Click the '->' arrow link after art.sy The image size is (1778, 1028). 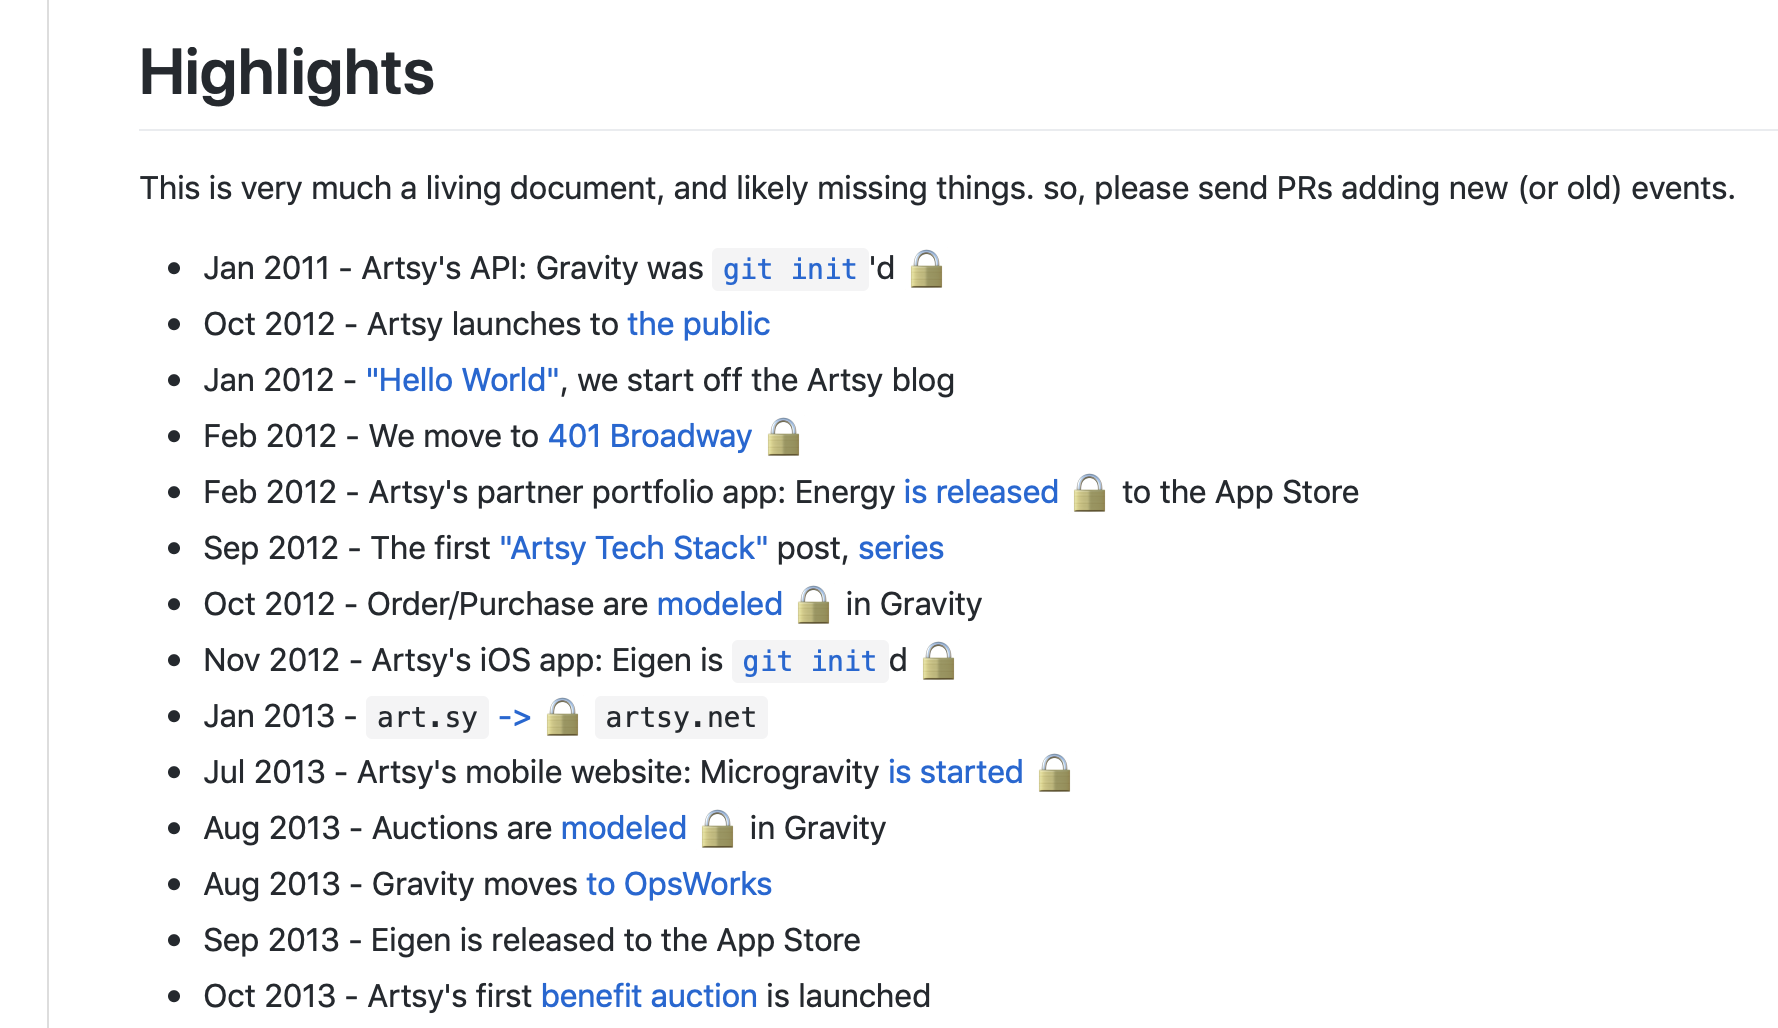[514, 716]
